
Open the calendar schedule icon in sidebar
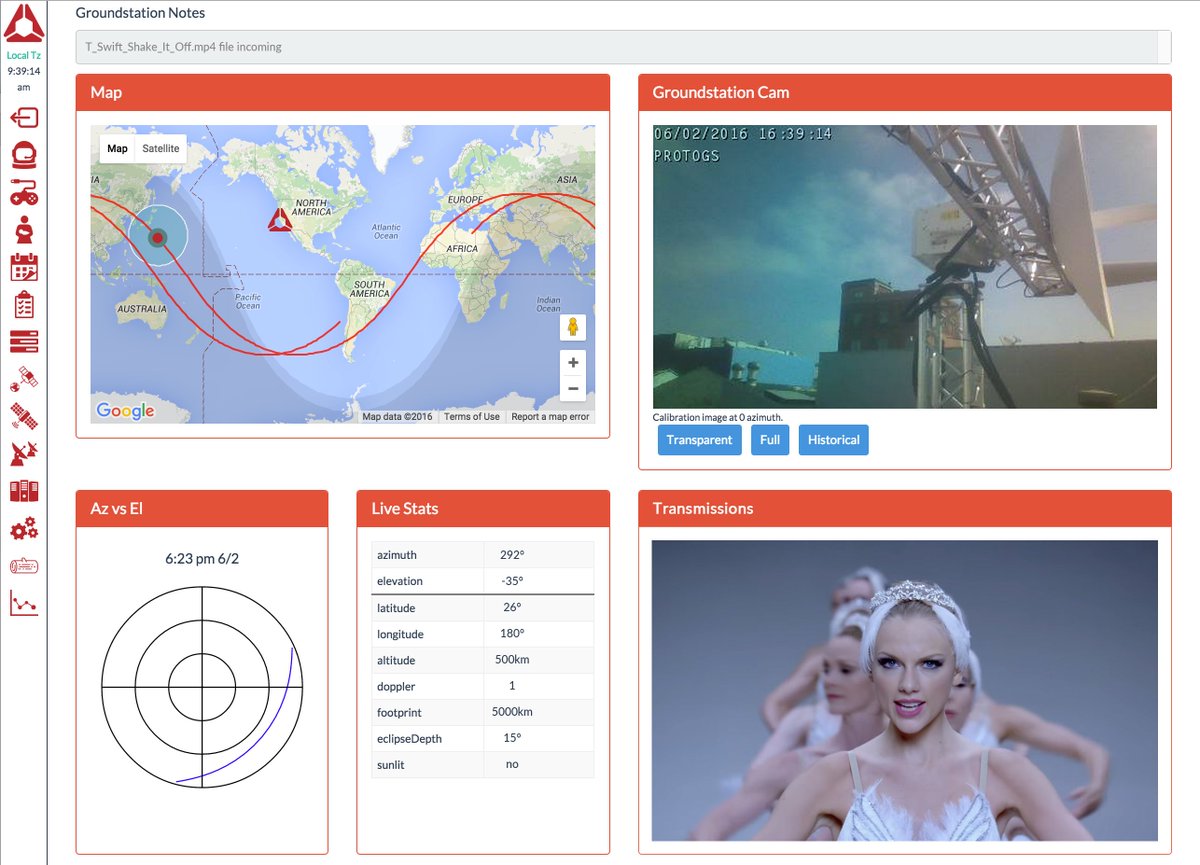click(24, 267)
